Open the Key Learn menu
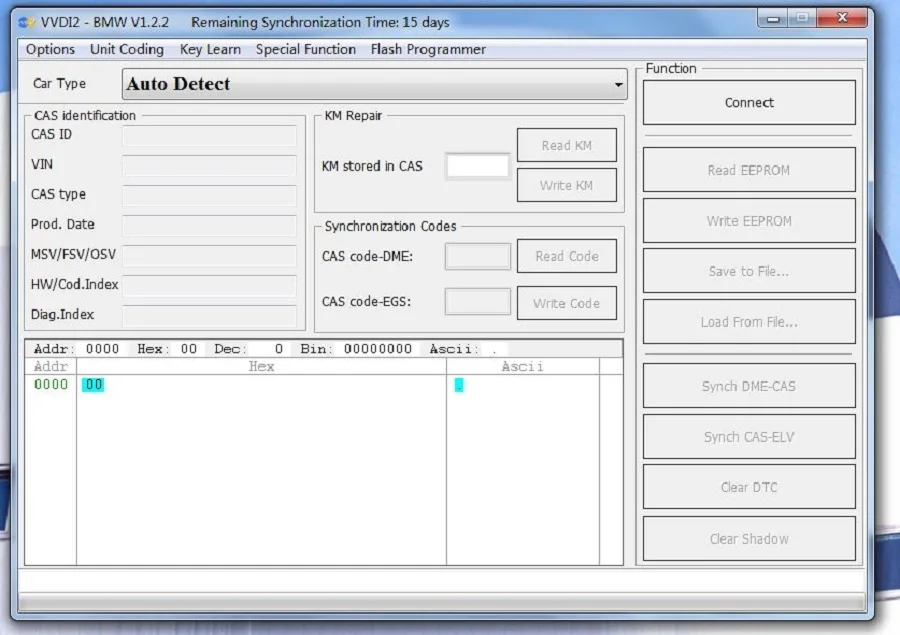The image size is (900, 635). pos(210,49)
